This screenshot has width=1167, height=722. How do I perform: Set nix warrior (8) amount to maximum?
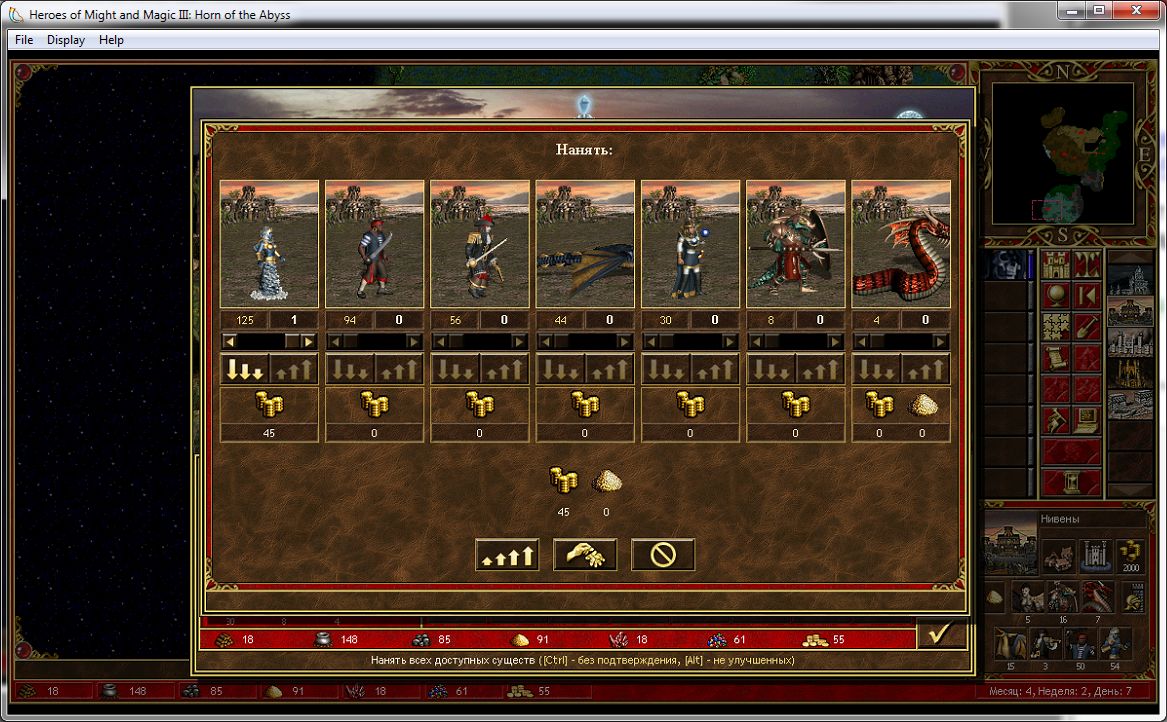pyautogui.click(x=820, y=369)
